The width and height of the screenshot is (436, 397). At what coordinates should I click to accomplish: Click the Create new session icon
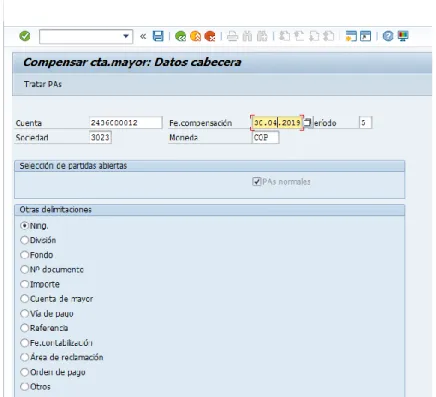click(351, 36)
